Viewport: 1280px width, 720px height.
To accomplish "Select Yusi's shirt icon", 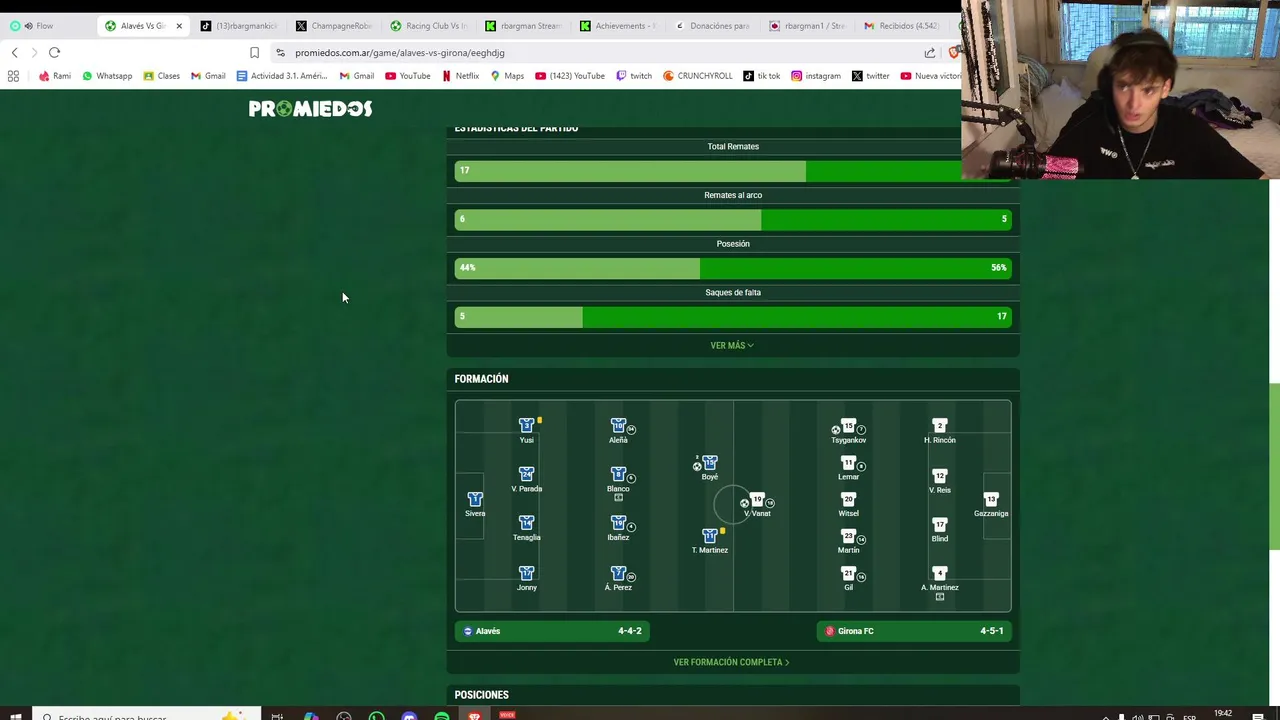I will click(x=526, y=426).
